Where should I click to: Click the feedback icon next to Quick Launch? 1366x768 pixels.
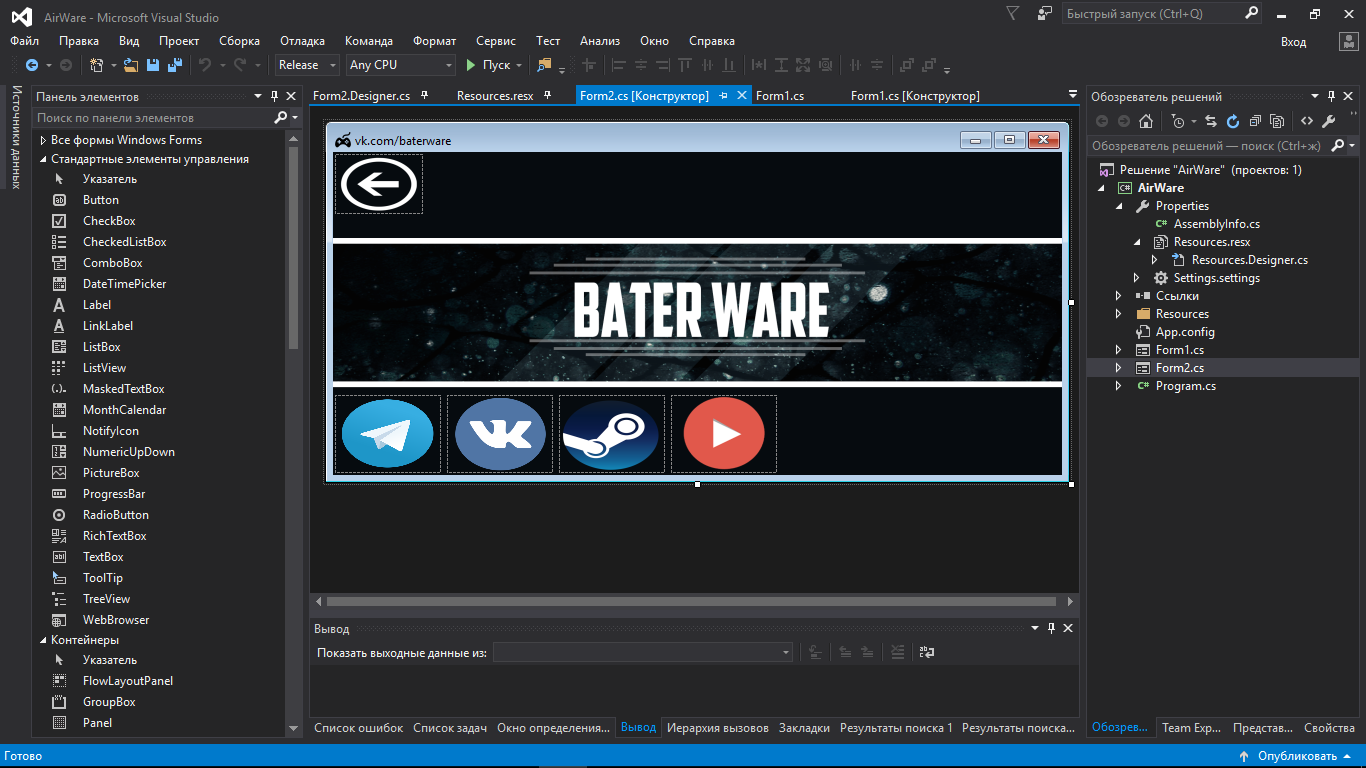[x=1045, y=14]
